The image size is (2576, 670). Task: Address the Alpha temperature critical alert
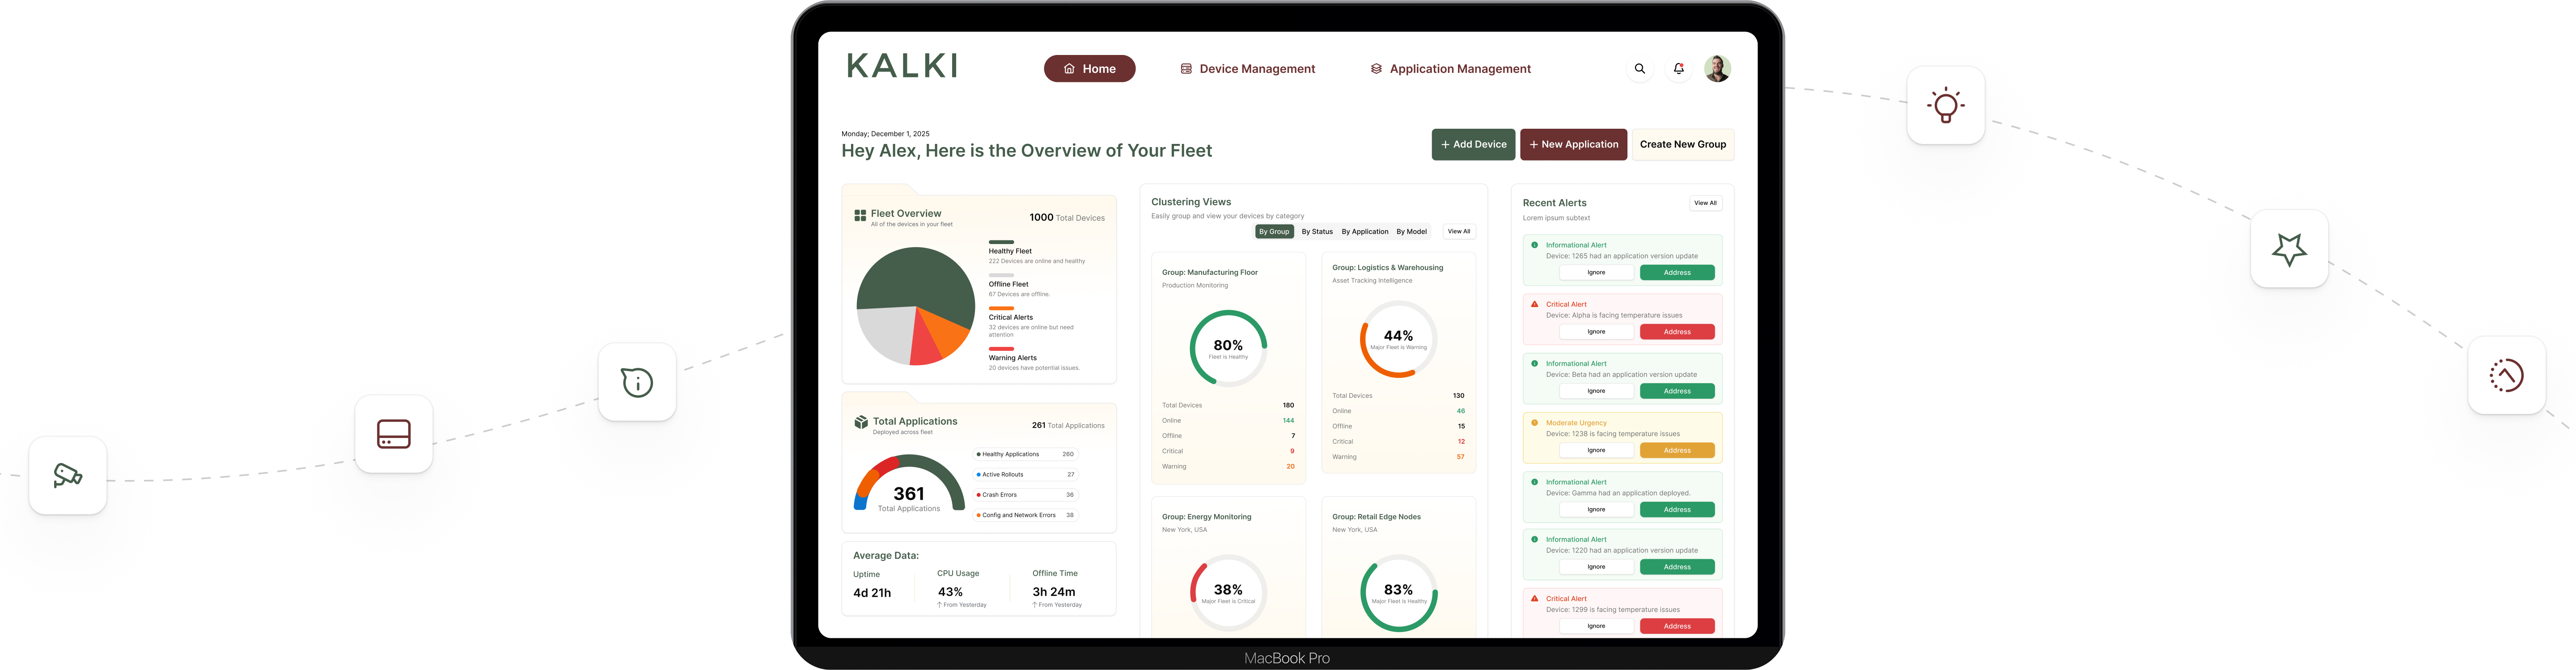coord(1676,332)
